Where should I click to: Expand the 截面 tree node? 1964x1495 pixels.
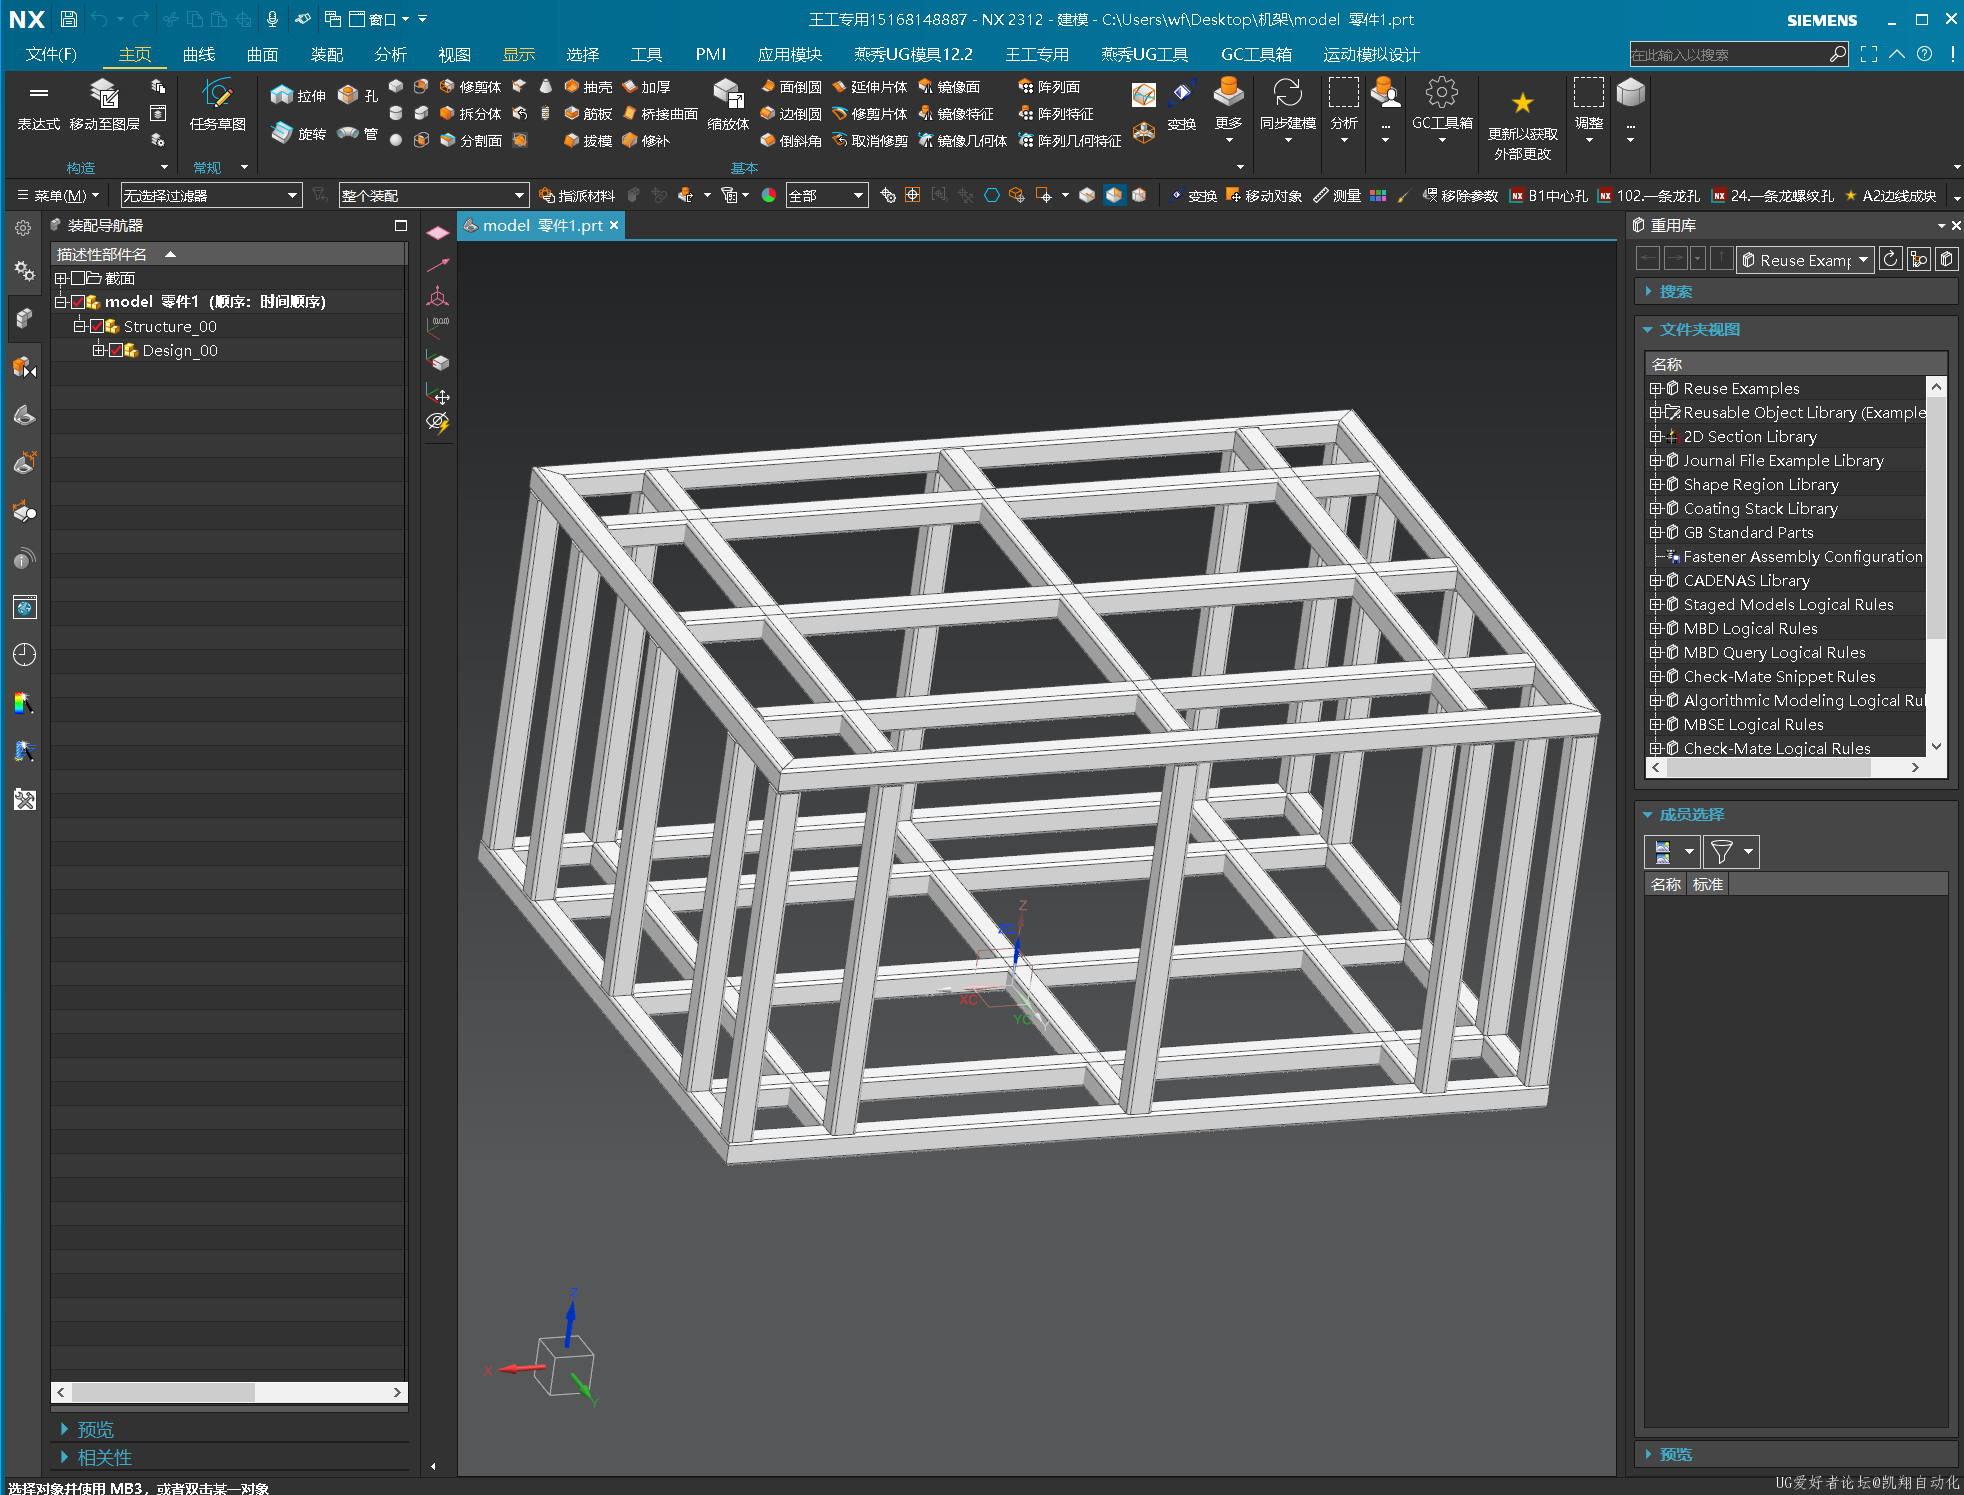coord(60,278)
